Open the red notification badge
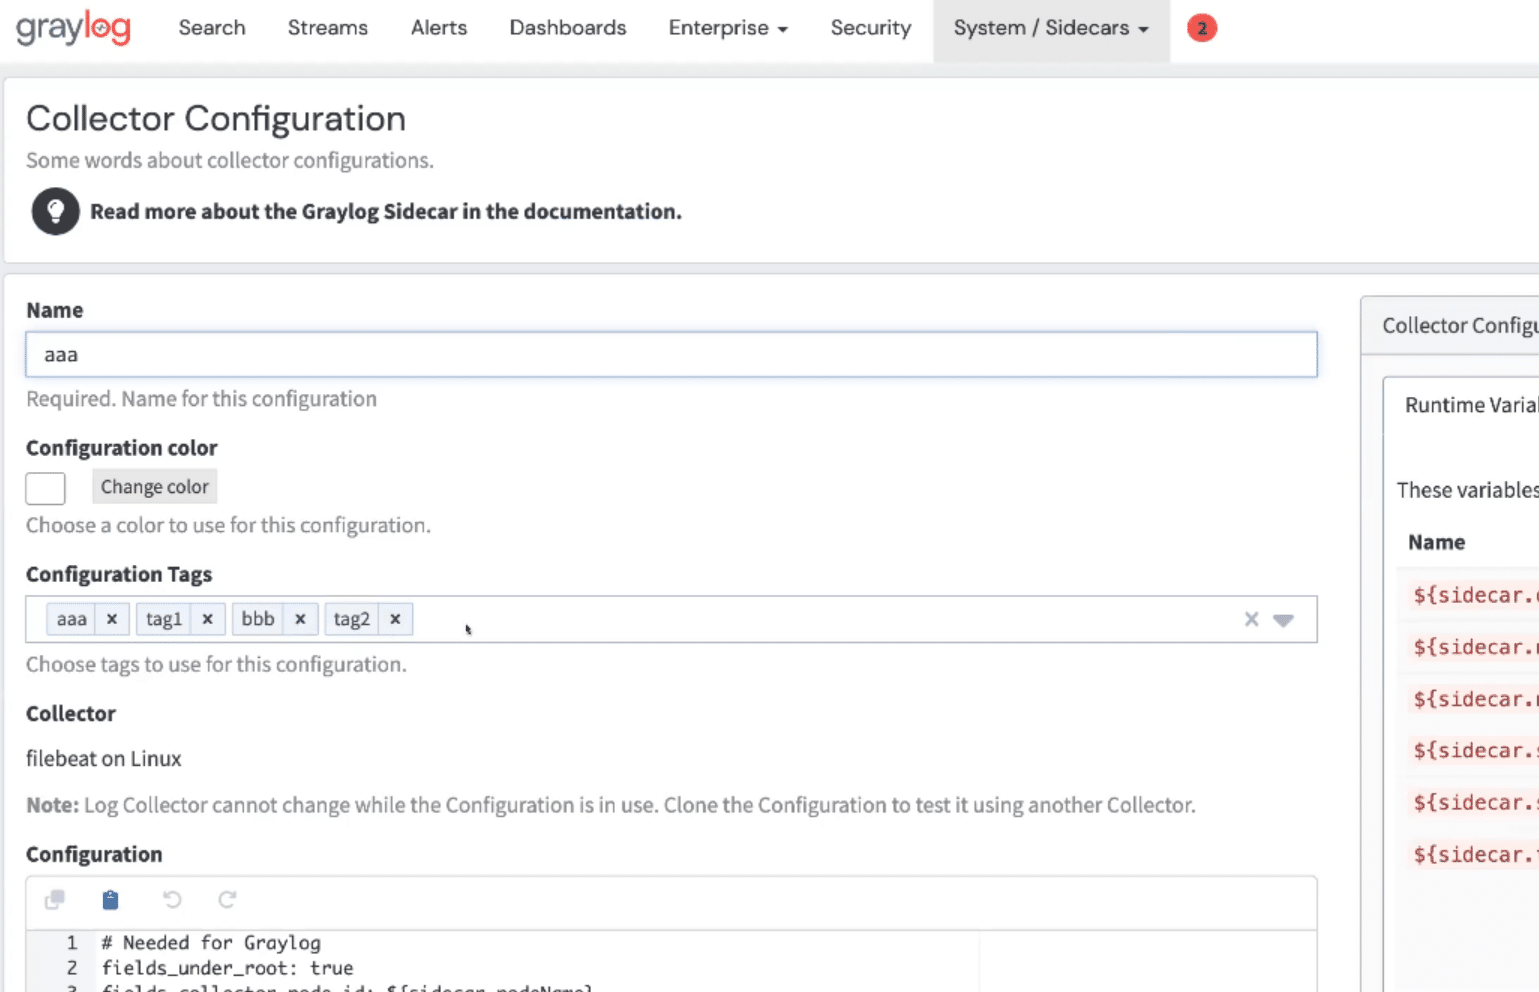 tap(1201, 28)
